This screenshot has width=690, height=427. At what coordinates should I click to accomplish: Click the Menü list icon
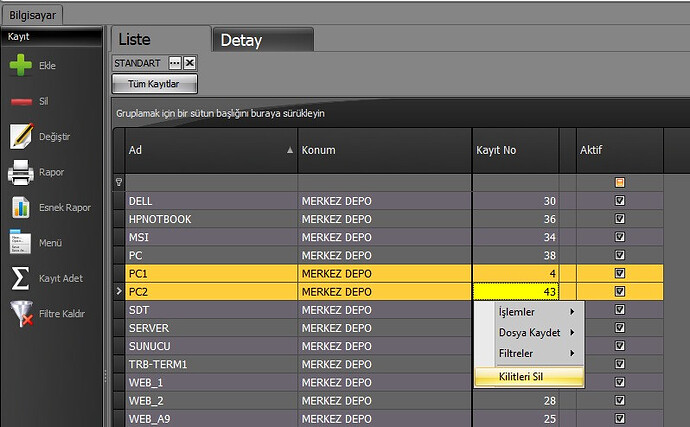click(x=20, y=242)
